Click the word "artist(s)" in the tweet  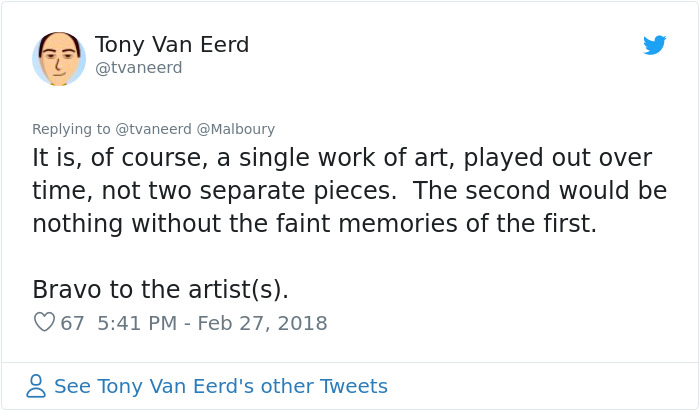[x=237, y=289]
